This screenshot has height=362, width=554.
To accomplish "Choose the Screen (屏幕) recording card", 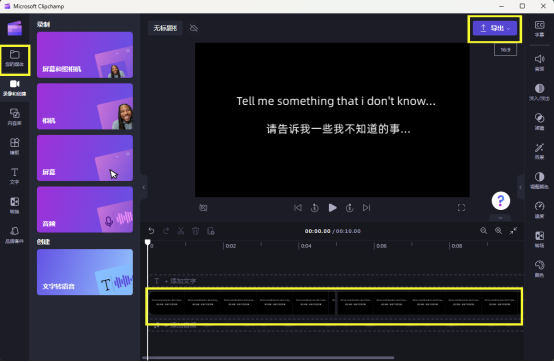I will click(x=85, y=158).
